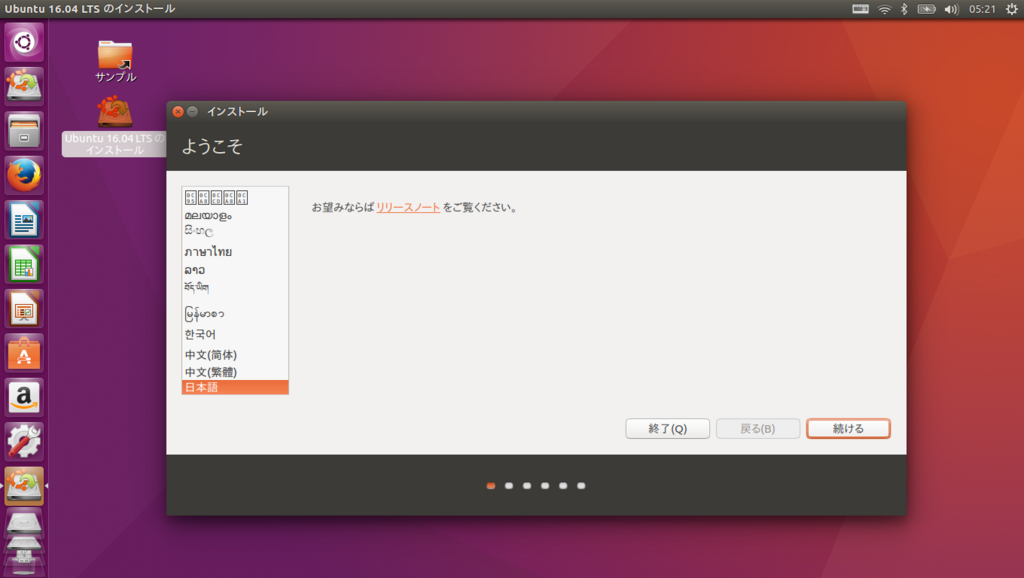The height and width of the screenshot is (578, 1024).
Task: Minimize the インストール window
Action: click(193, 112)
